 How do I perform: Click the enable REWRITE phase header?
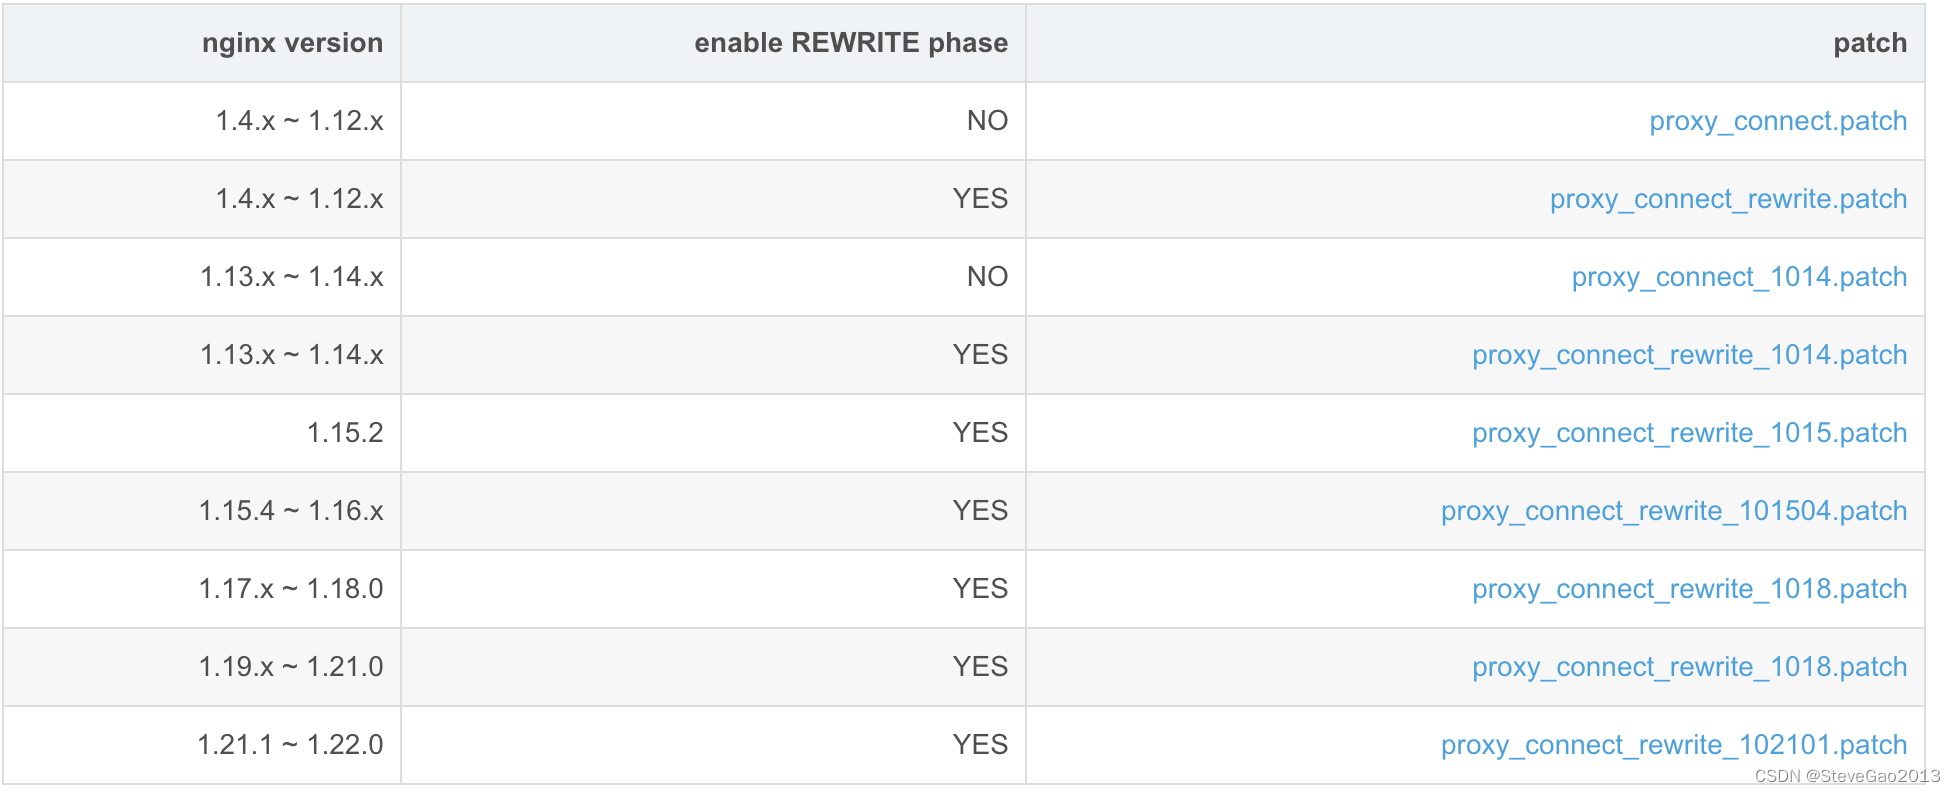[x=851, y=43]
